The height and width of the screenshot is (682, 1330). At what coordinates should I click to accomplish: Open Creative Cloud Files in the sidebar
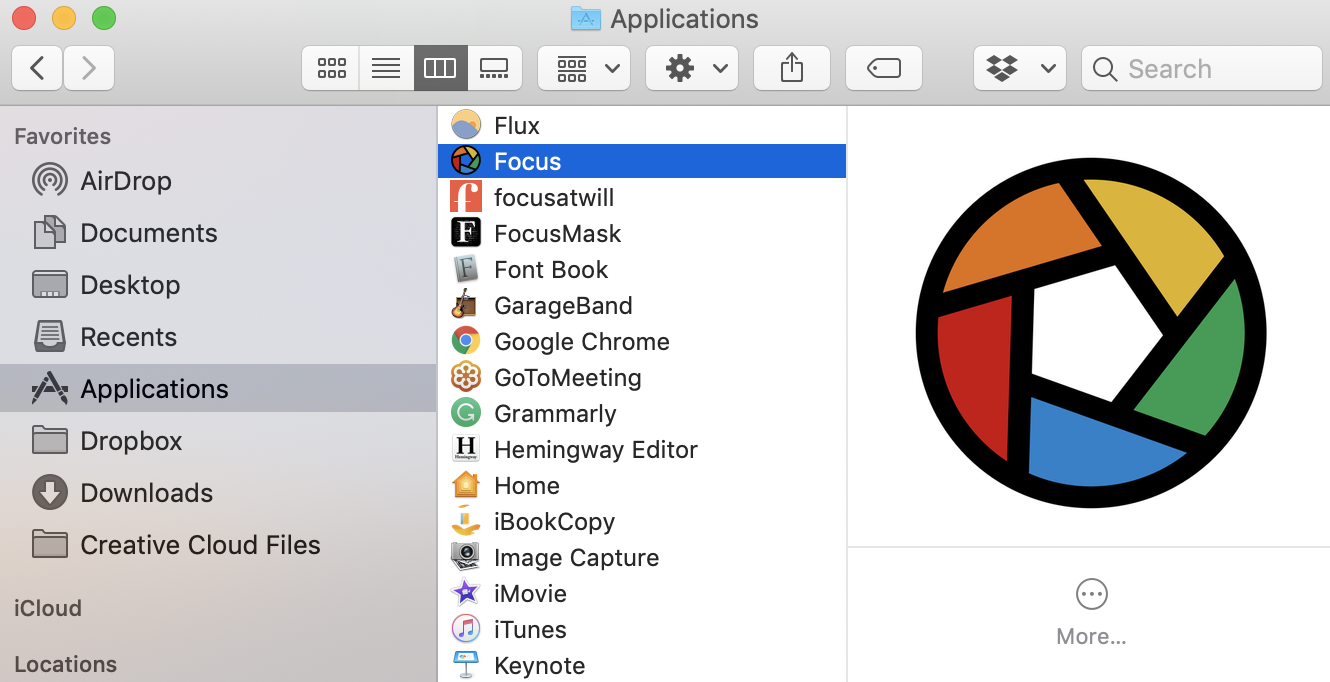tap(218, 545)
